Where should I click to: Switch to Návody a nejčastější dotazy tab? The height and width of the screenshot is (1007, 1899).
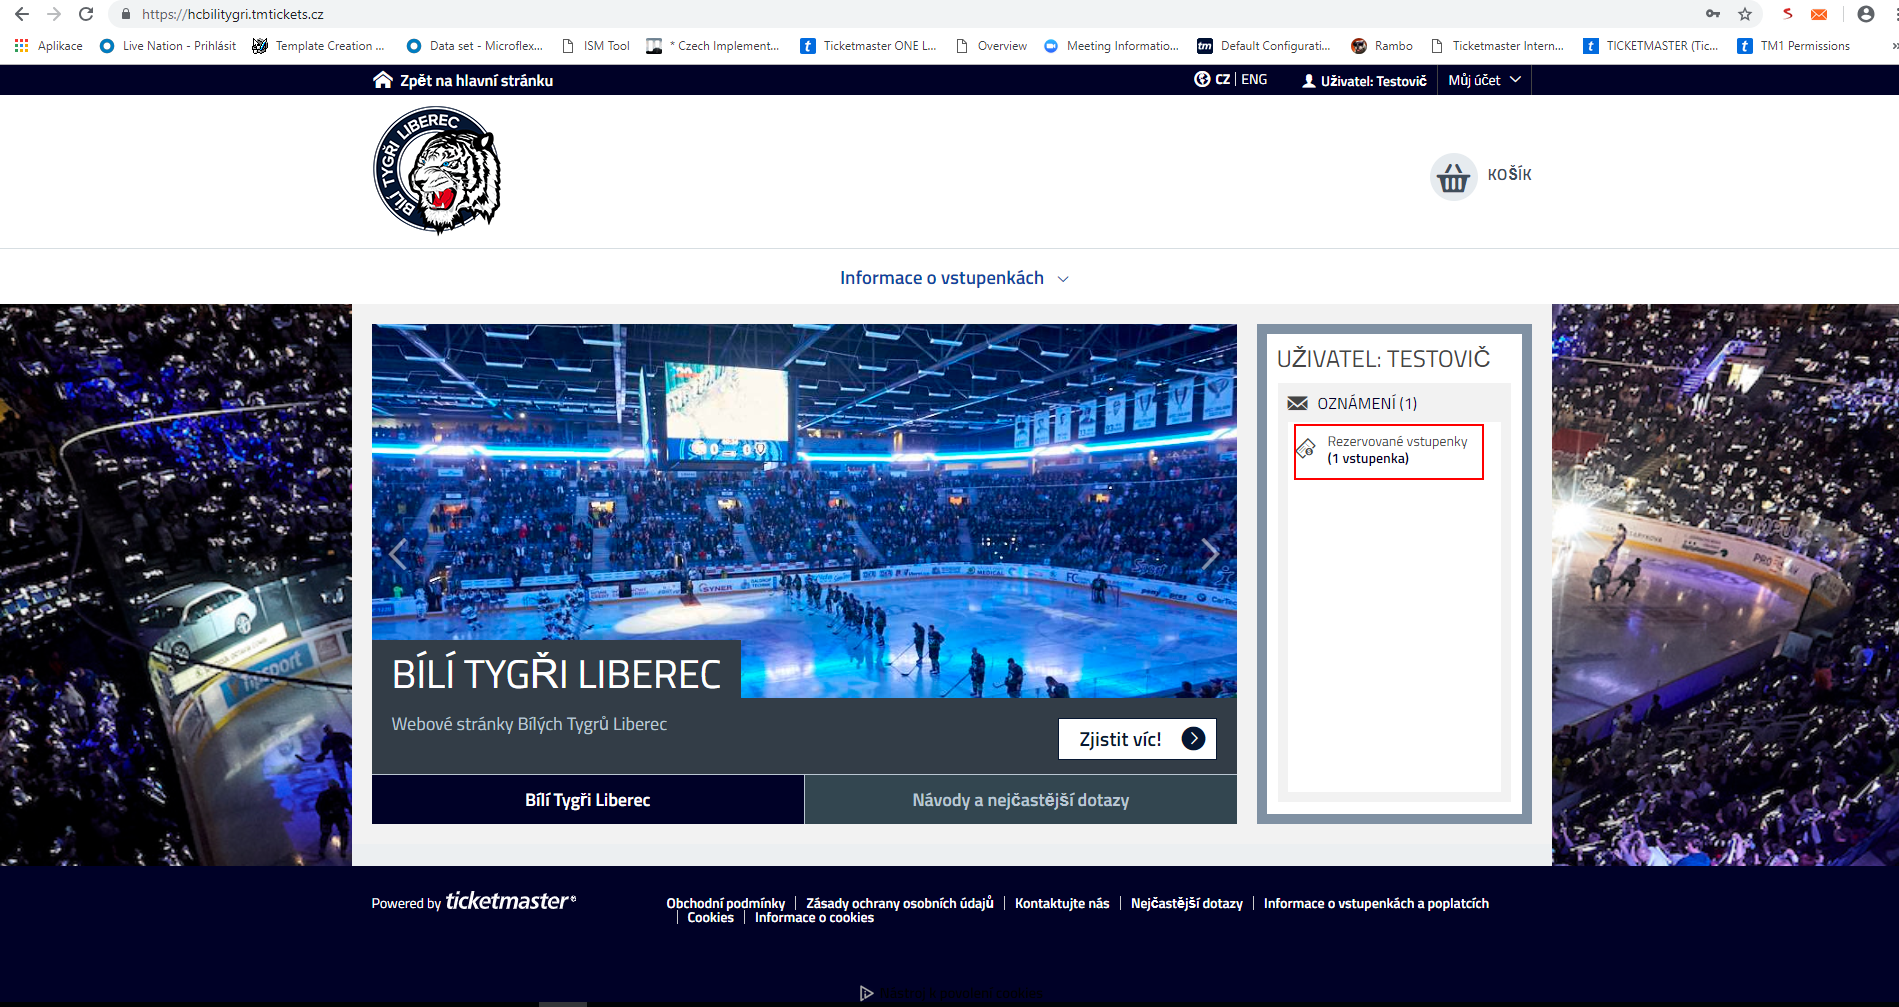point(1020,800)
